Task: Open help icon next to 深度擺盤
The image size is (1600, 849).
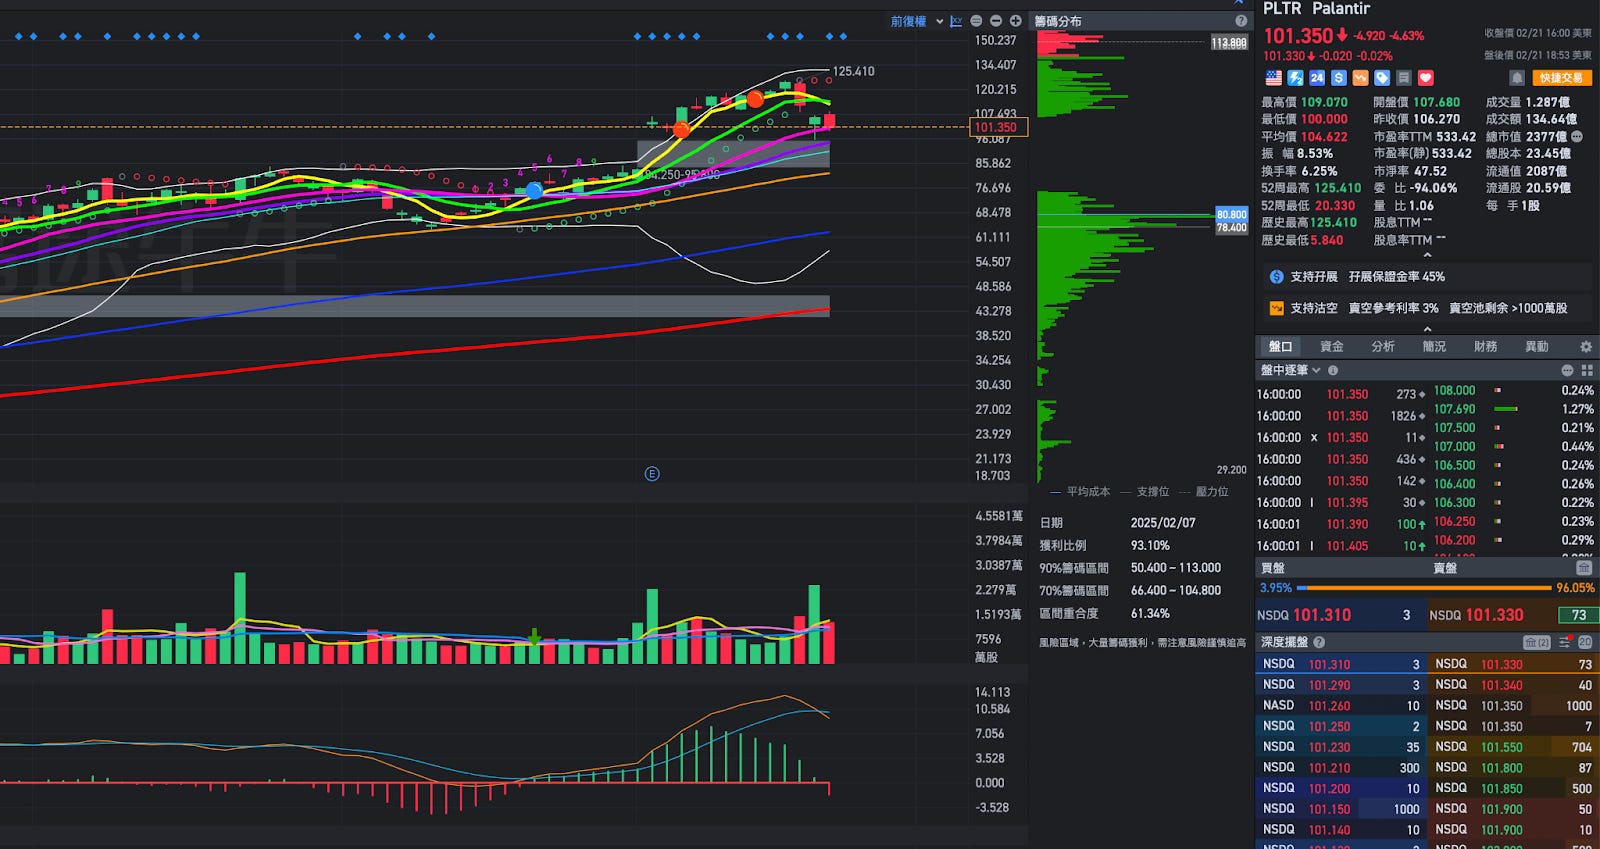Action: 1319,642
